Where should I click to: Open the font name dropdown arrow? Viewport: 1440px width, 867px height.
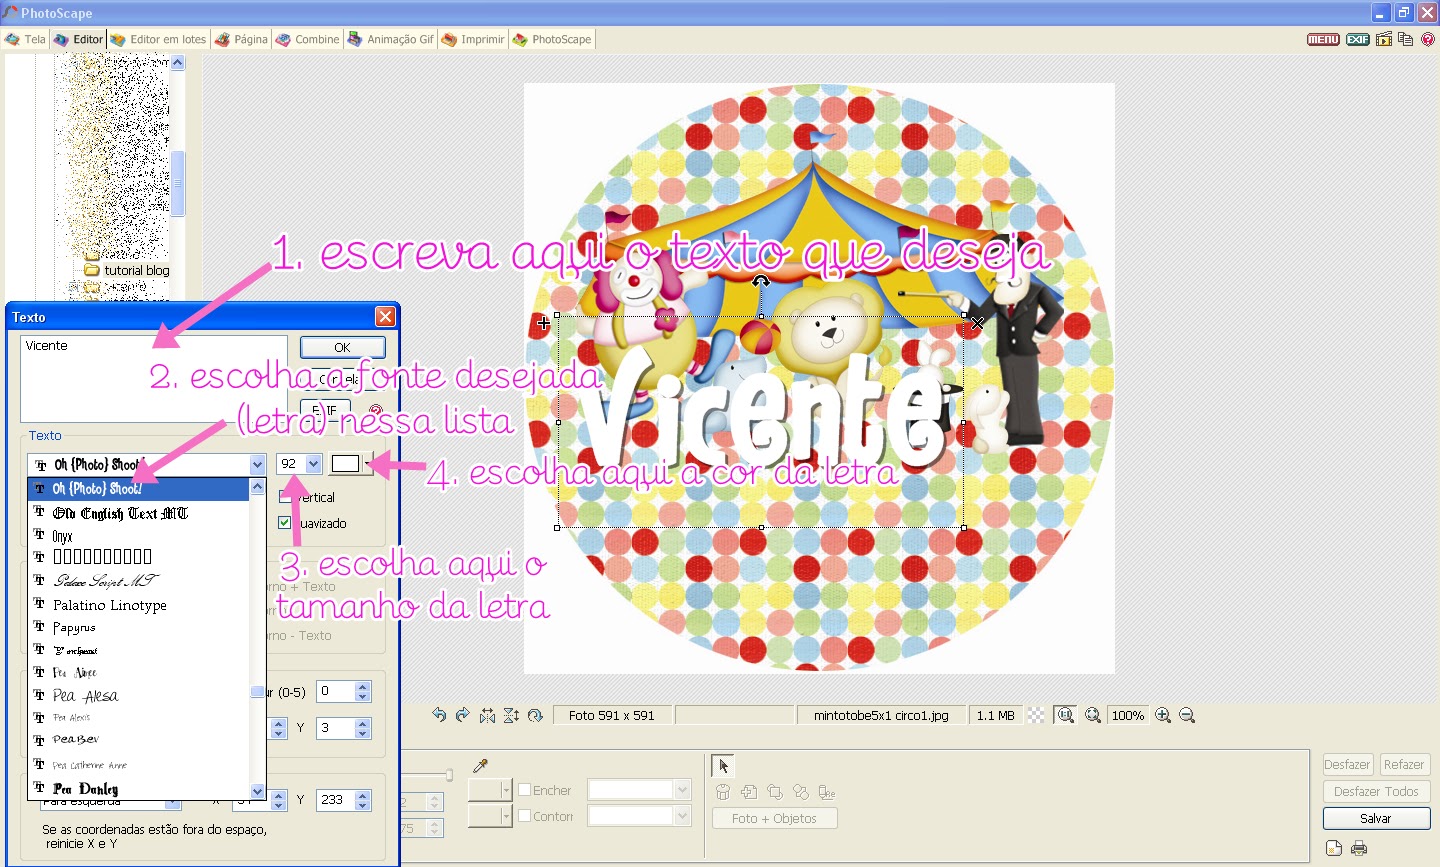click(257, 464)
